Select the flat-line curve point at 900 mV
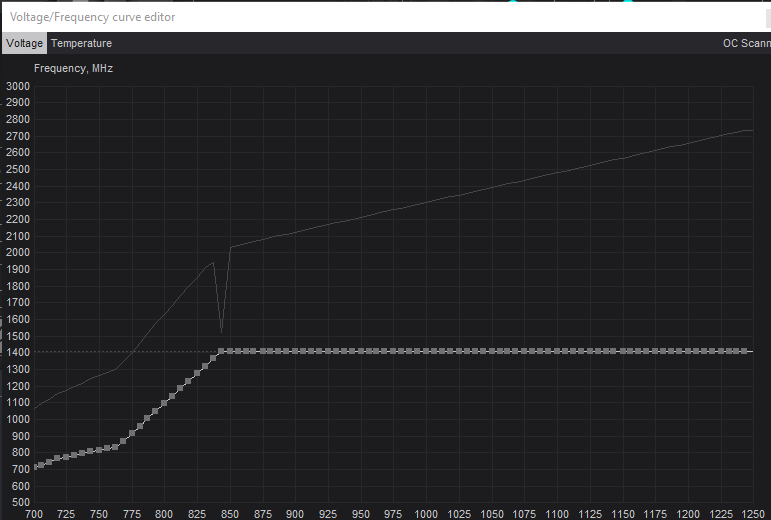Viewport: 771px width, 520px height. (295, 351)
